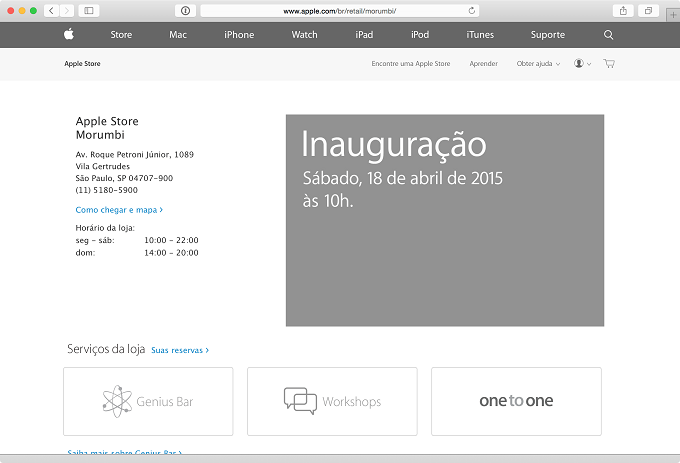
Task: Open Saiba mais sobre Genius Bar link
Action: (x=124, y=452)
